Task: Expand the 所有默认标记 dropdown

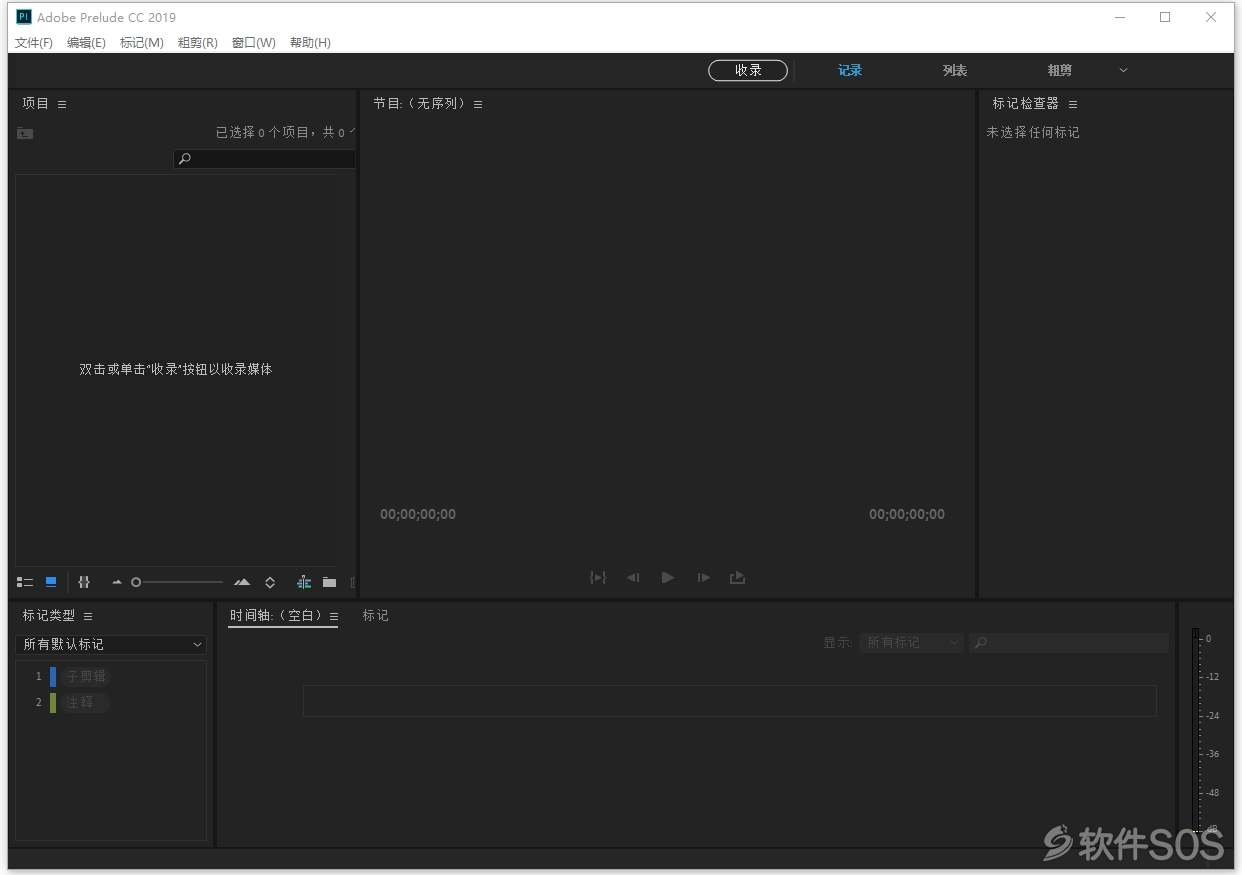Action: [111, 644]
